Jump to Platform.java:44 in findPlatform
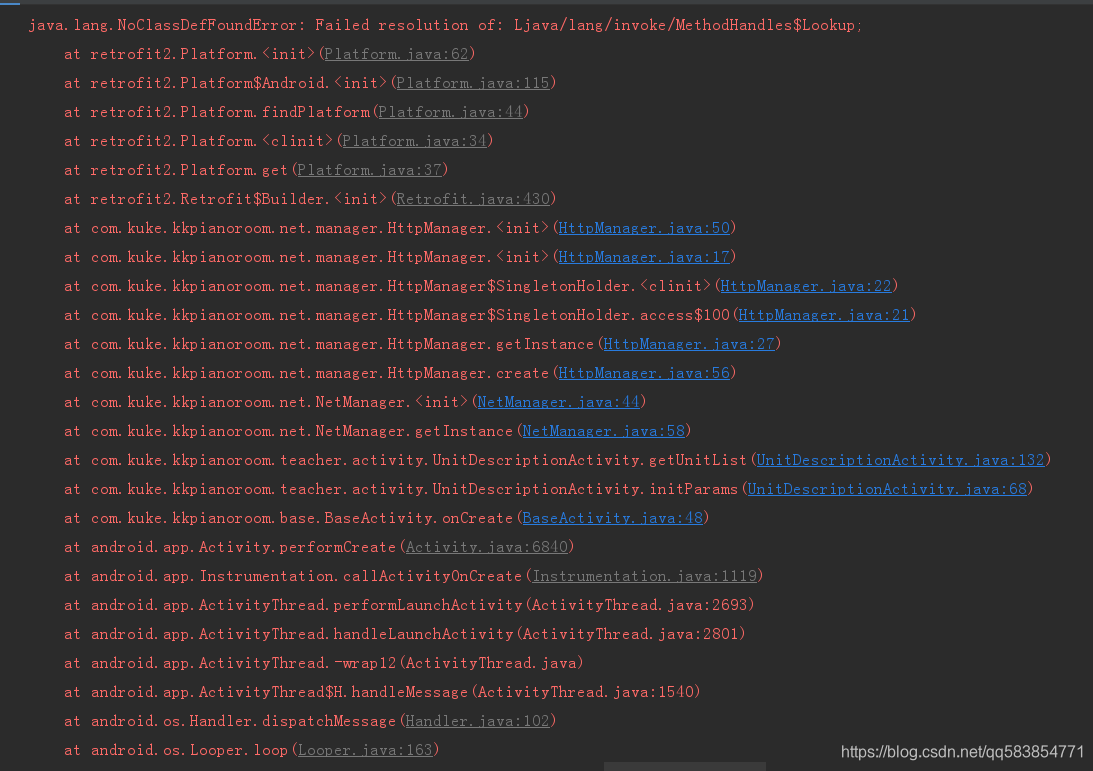The height and width of the screenshot is (771, 1093). click(451, 112)
